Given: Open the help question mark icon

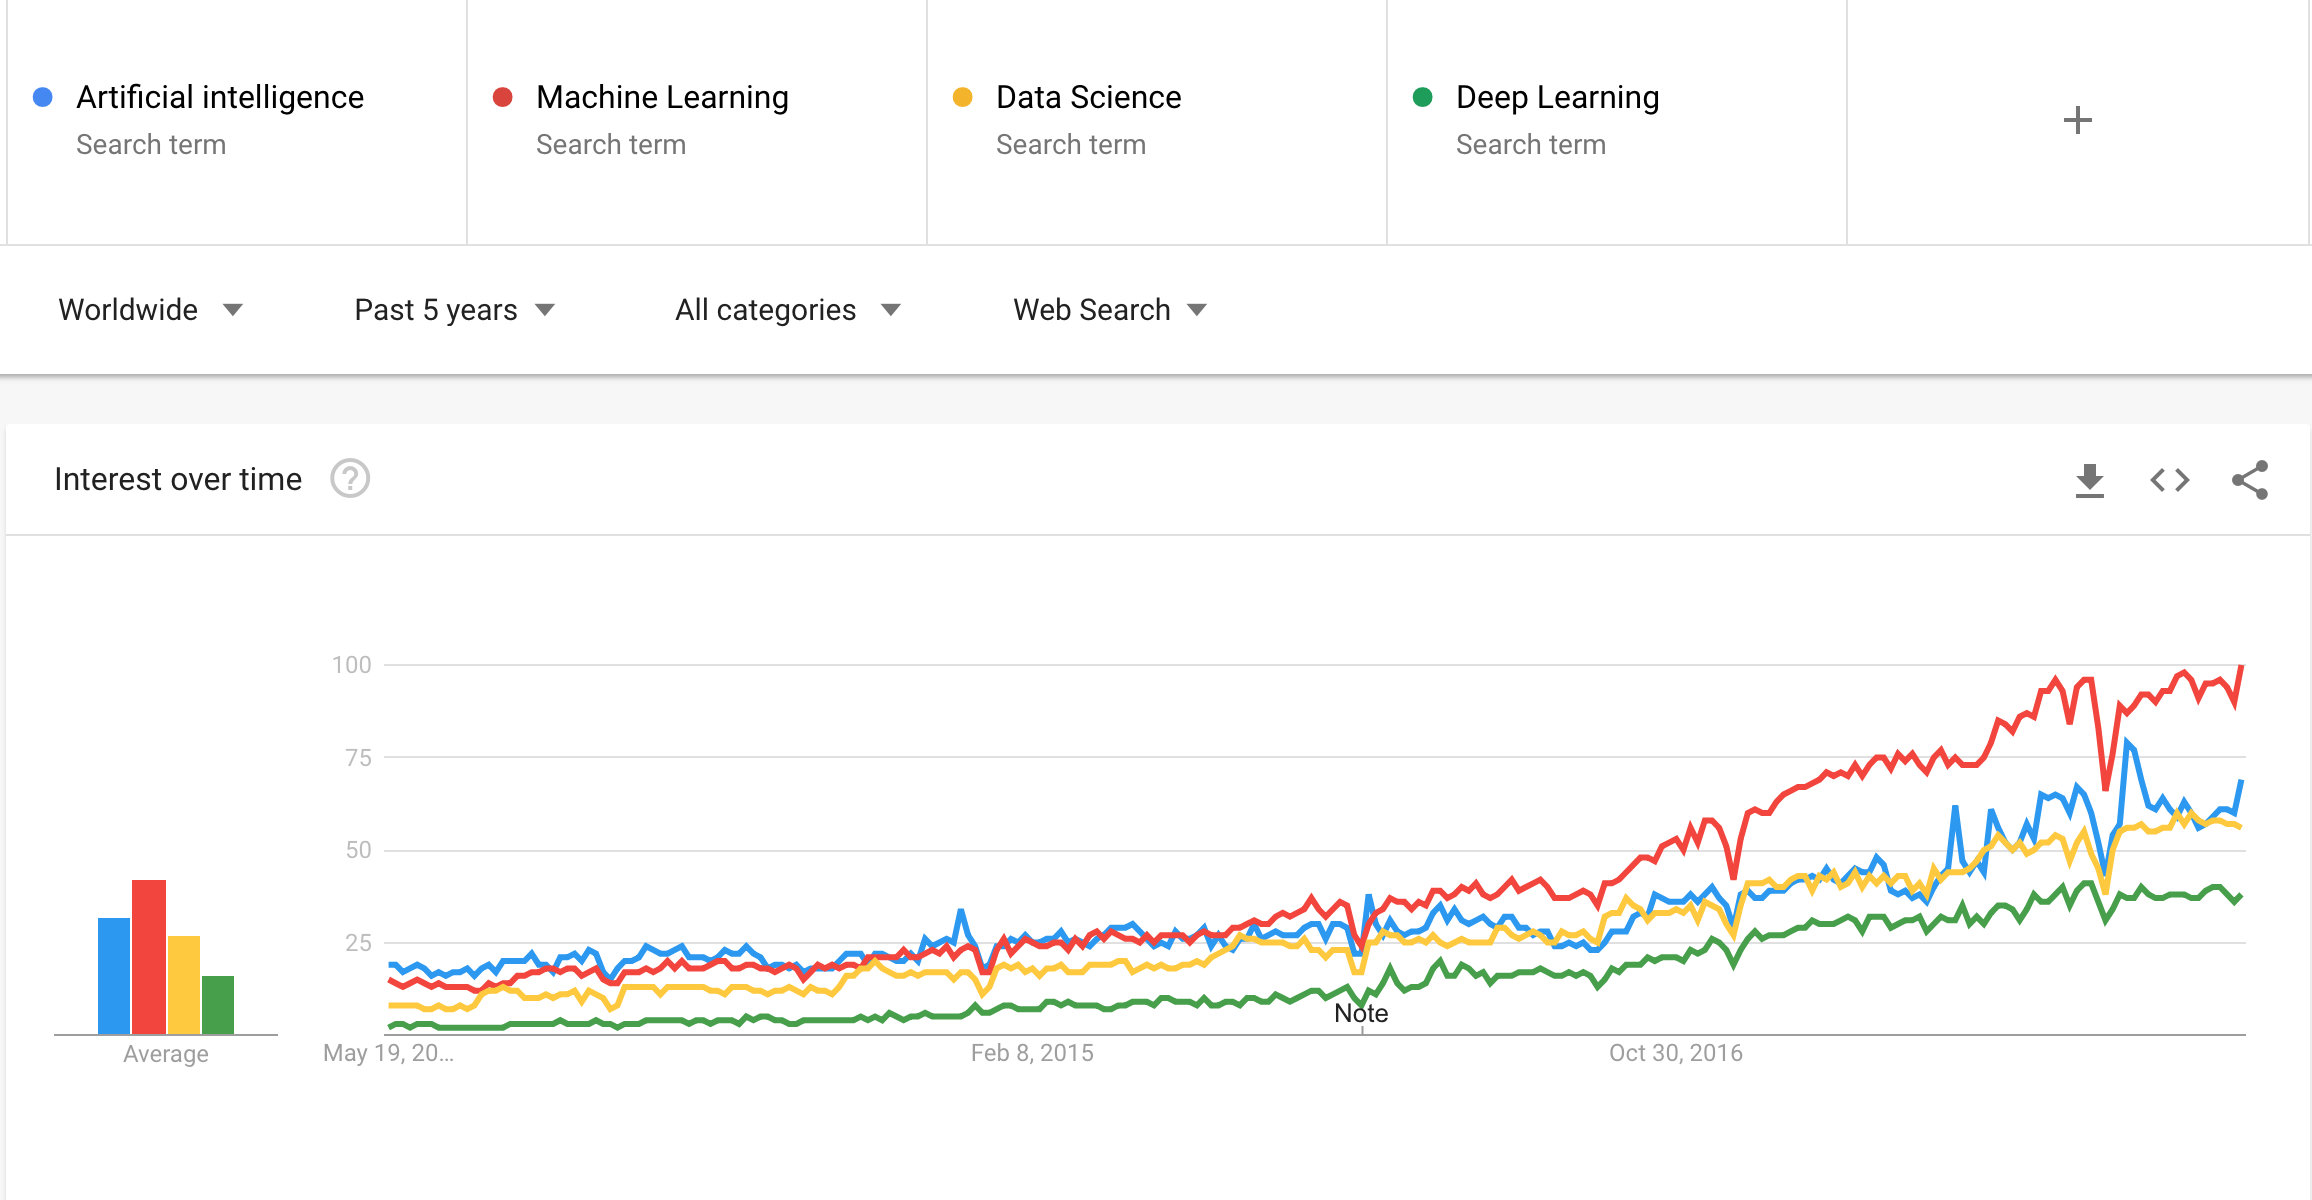Looking at the screenshot, I should tap(350, 479).
